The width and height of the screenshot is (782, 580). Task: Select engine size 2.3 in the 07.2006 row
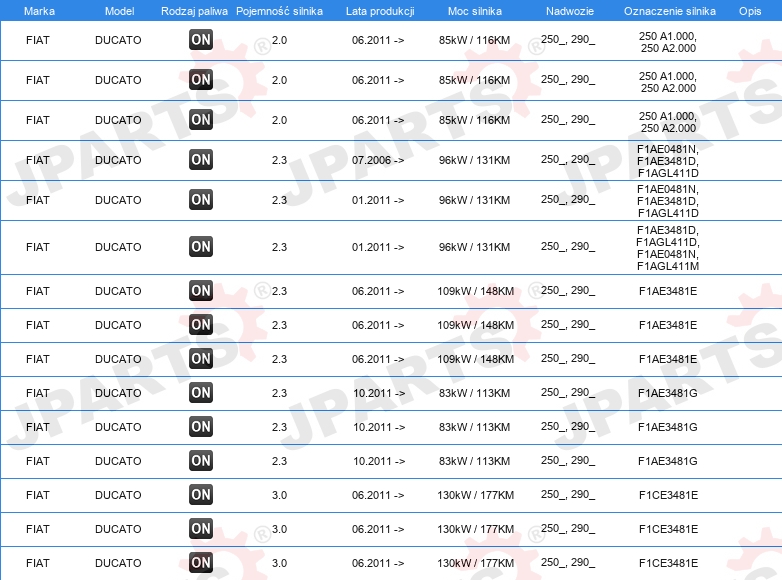pyautogui.click(x=279, y=160)
